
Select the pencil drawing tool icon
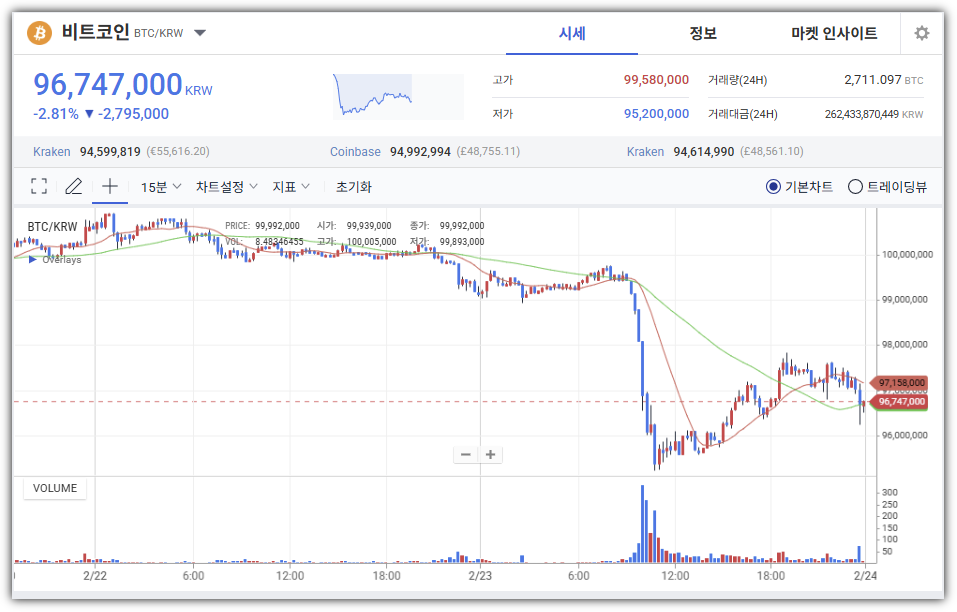tap(73, 186)
